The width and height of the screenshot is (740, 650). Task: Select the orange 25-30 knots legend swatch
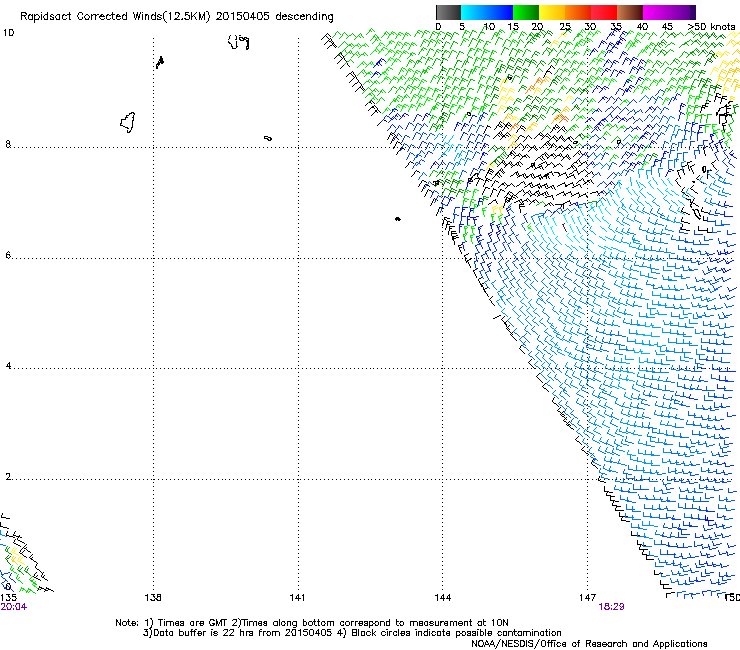point(578,12)
